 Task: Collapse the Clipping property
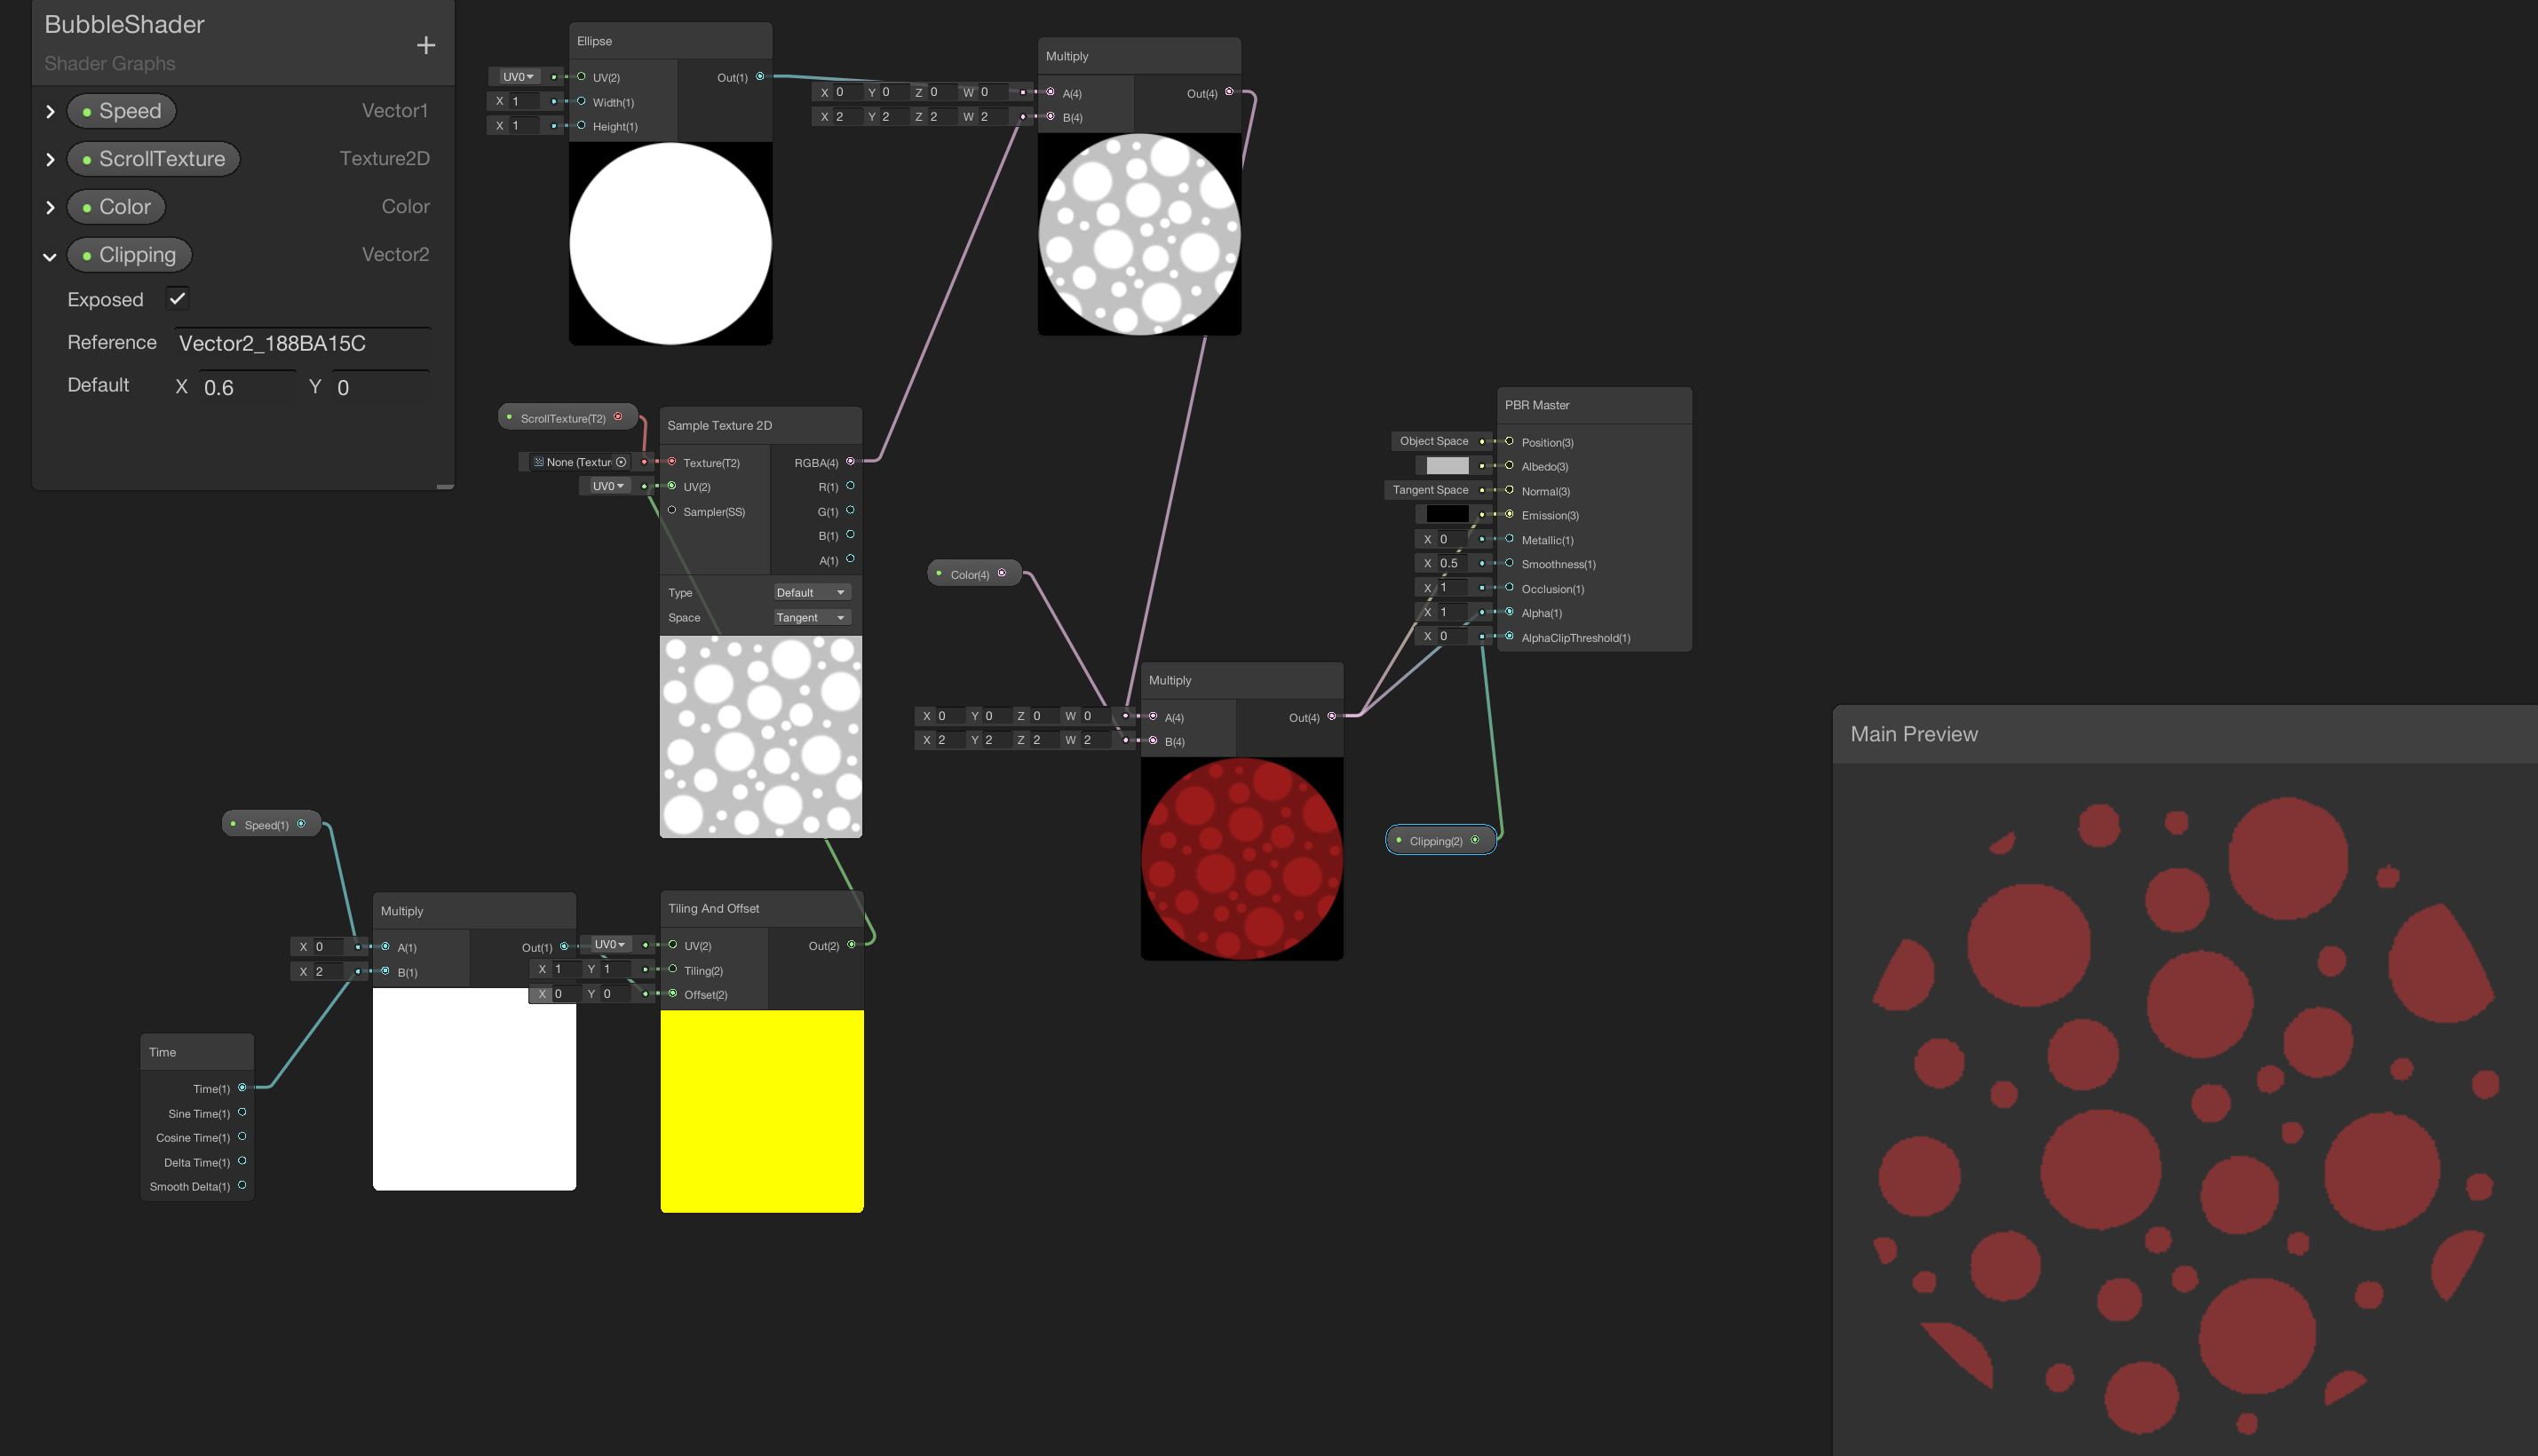[50, 256]
